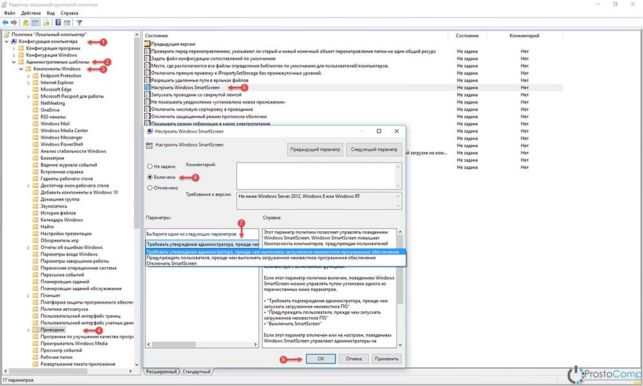Choose the Предупреждать пользователя dropdown option
This screenshot has height=386, width=643.
(276, 258)
